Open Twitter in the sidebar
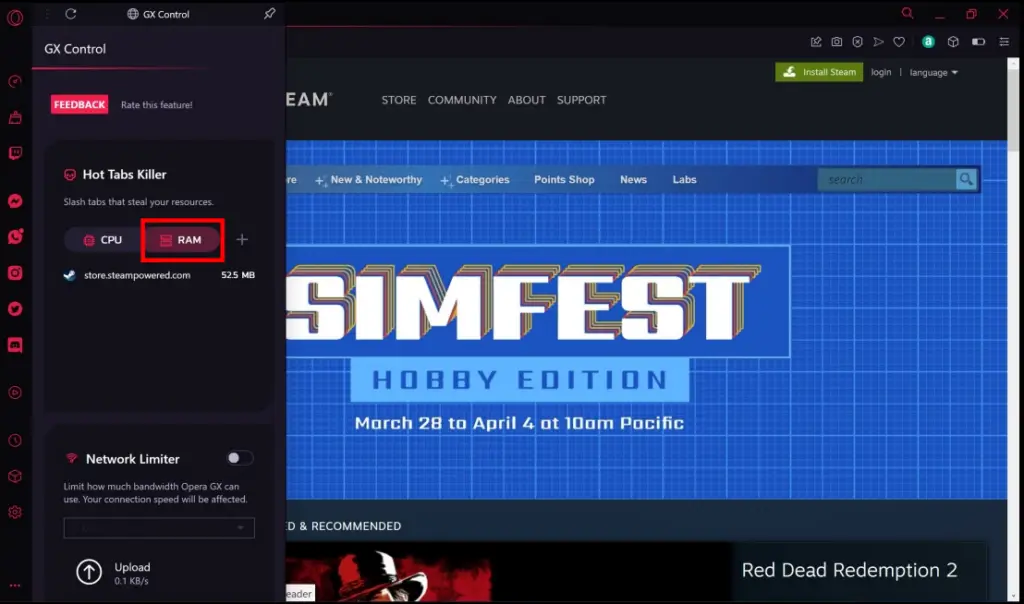Image resolution: width=1024 pixels, height=604 pixels. [x=15, y=308]
